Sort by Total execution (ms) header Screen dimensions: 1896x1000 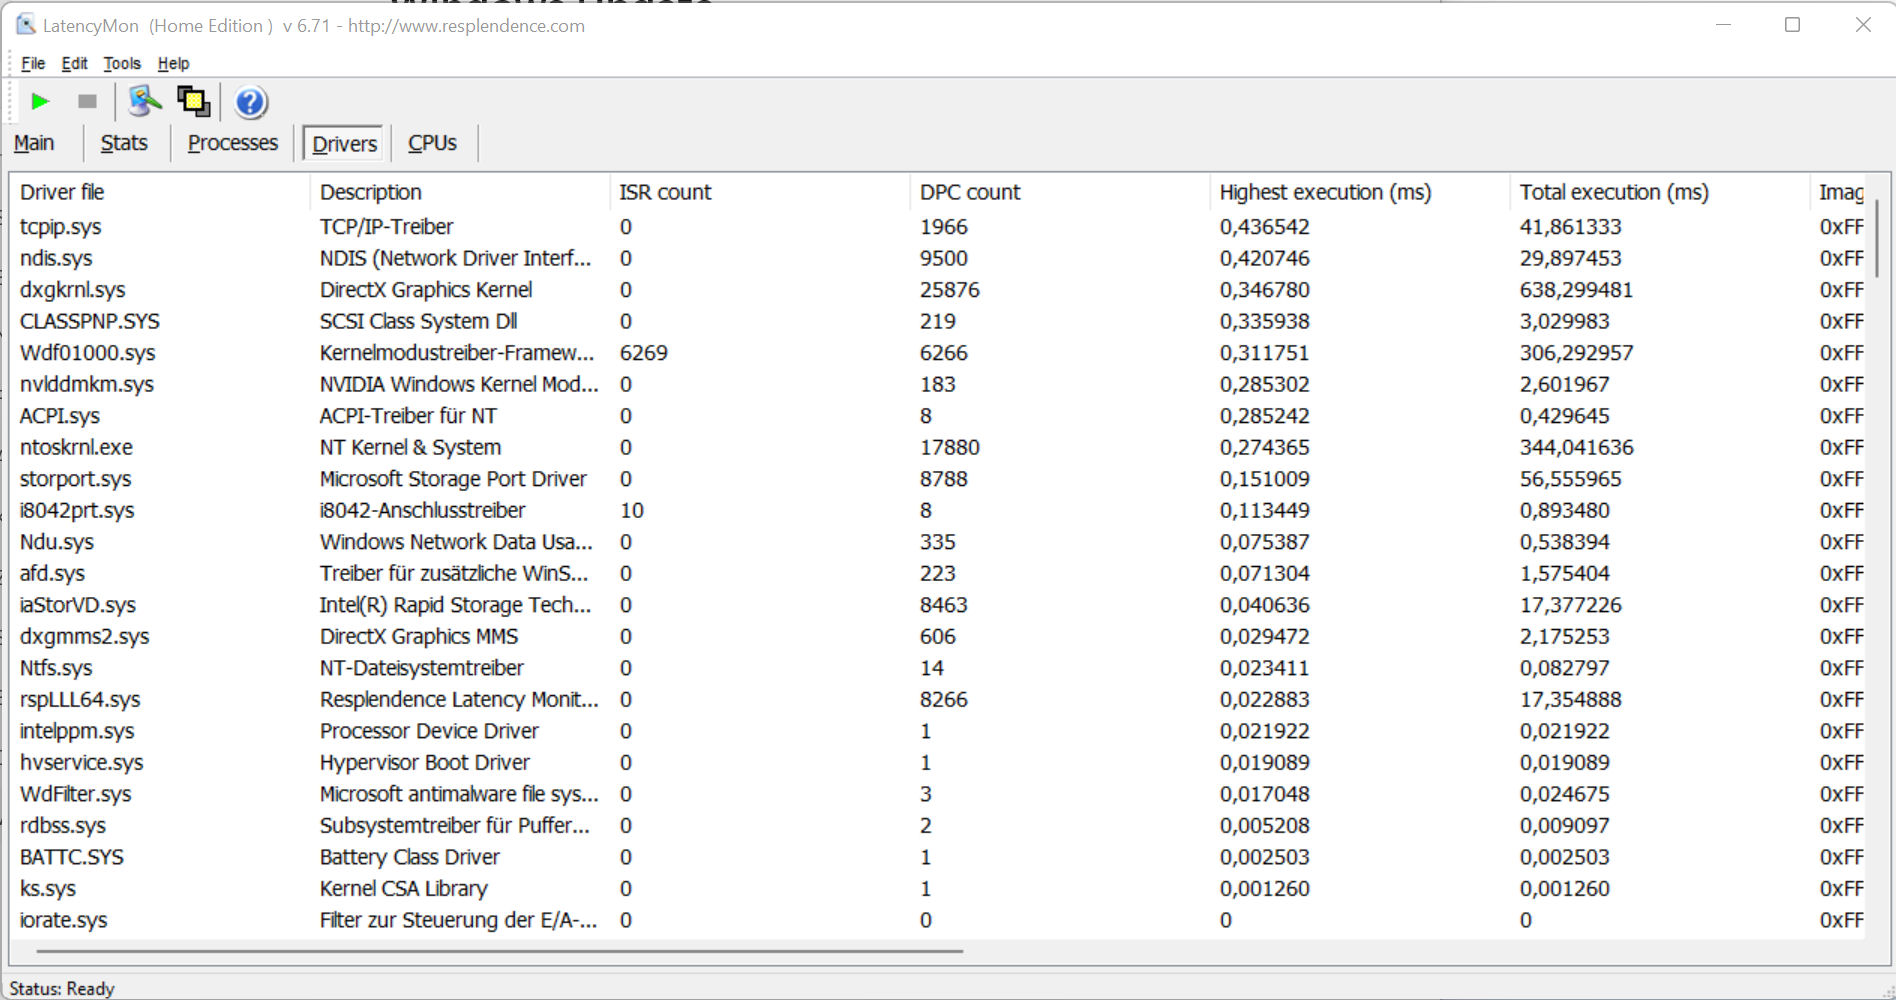click(1660, 192)
